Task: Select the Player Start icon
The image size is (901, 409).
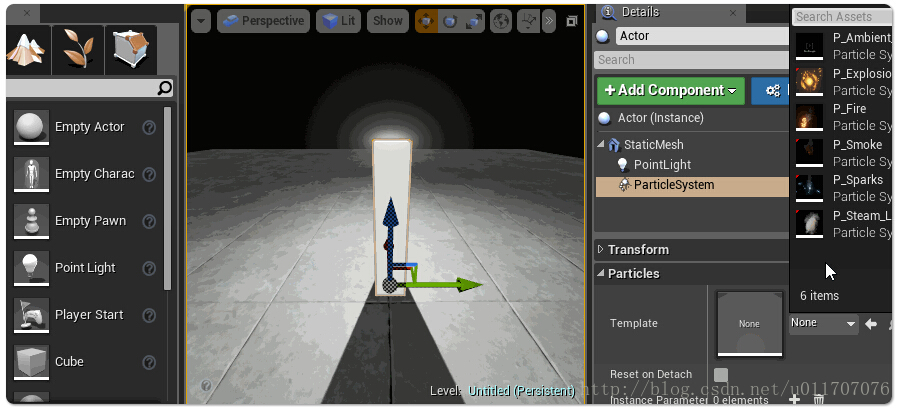Action: [31, 315]
